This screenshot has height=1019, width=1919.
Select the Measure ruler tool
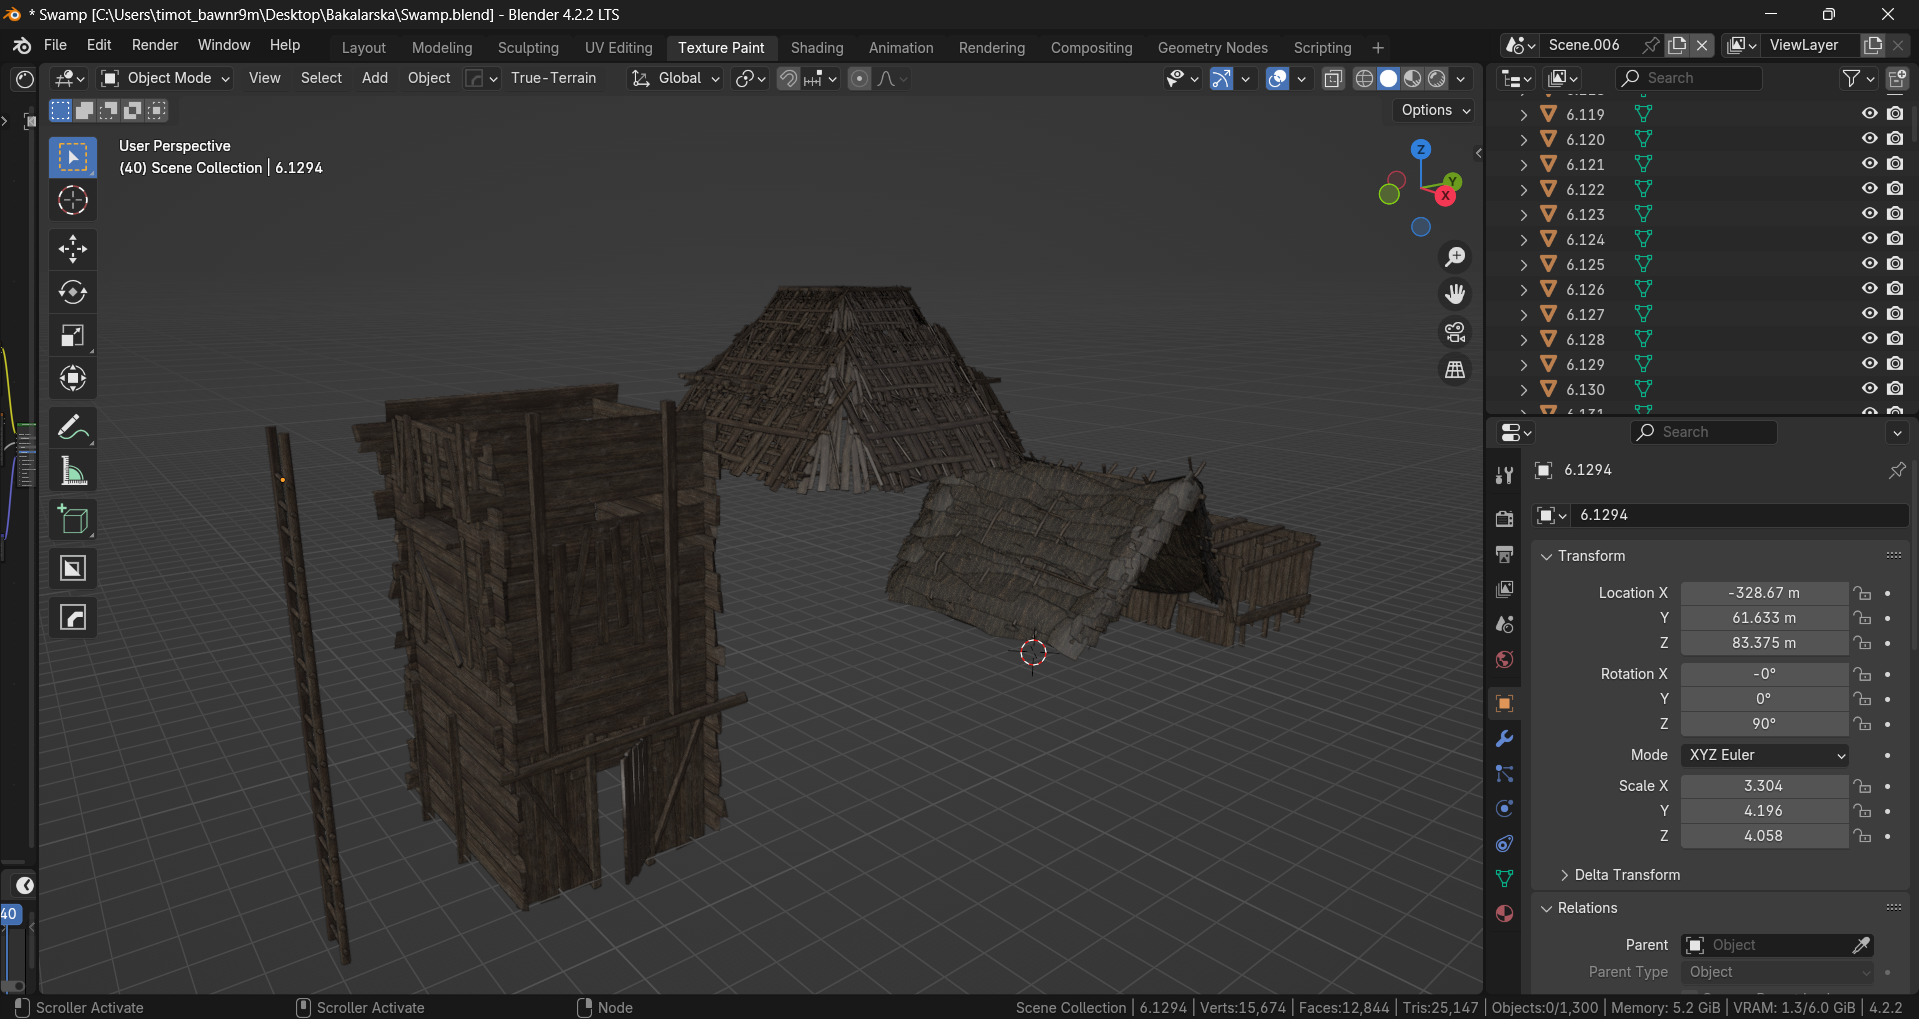click(73, 471)
